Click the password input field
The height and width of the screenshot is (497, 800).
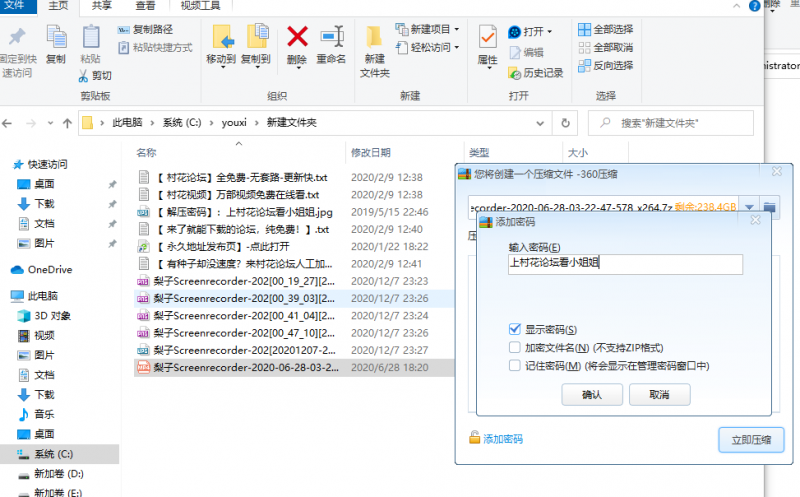pyautogui.click(x=624, y=264)
